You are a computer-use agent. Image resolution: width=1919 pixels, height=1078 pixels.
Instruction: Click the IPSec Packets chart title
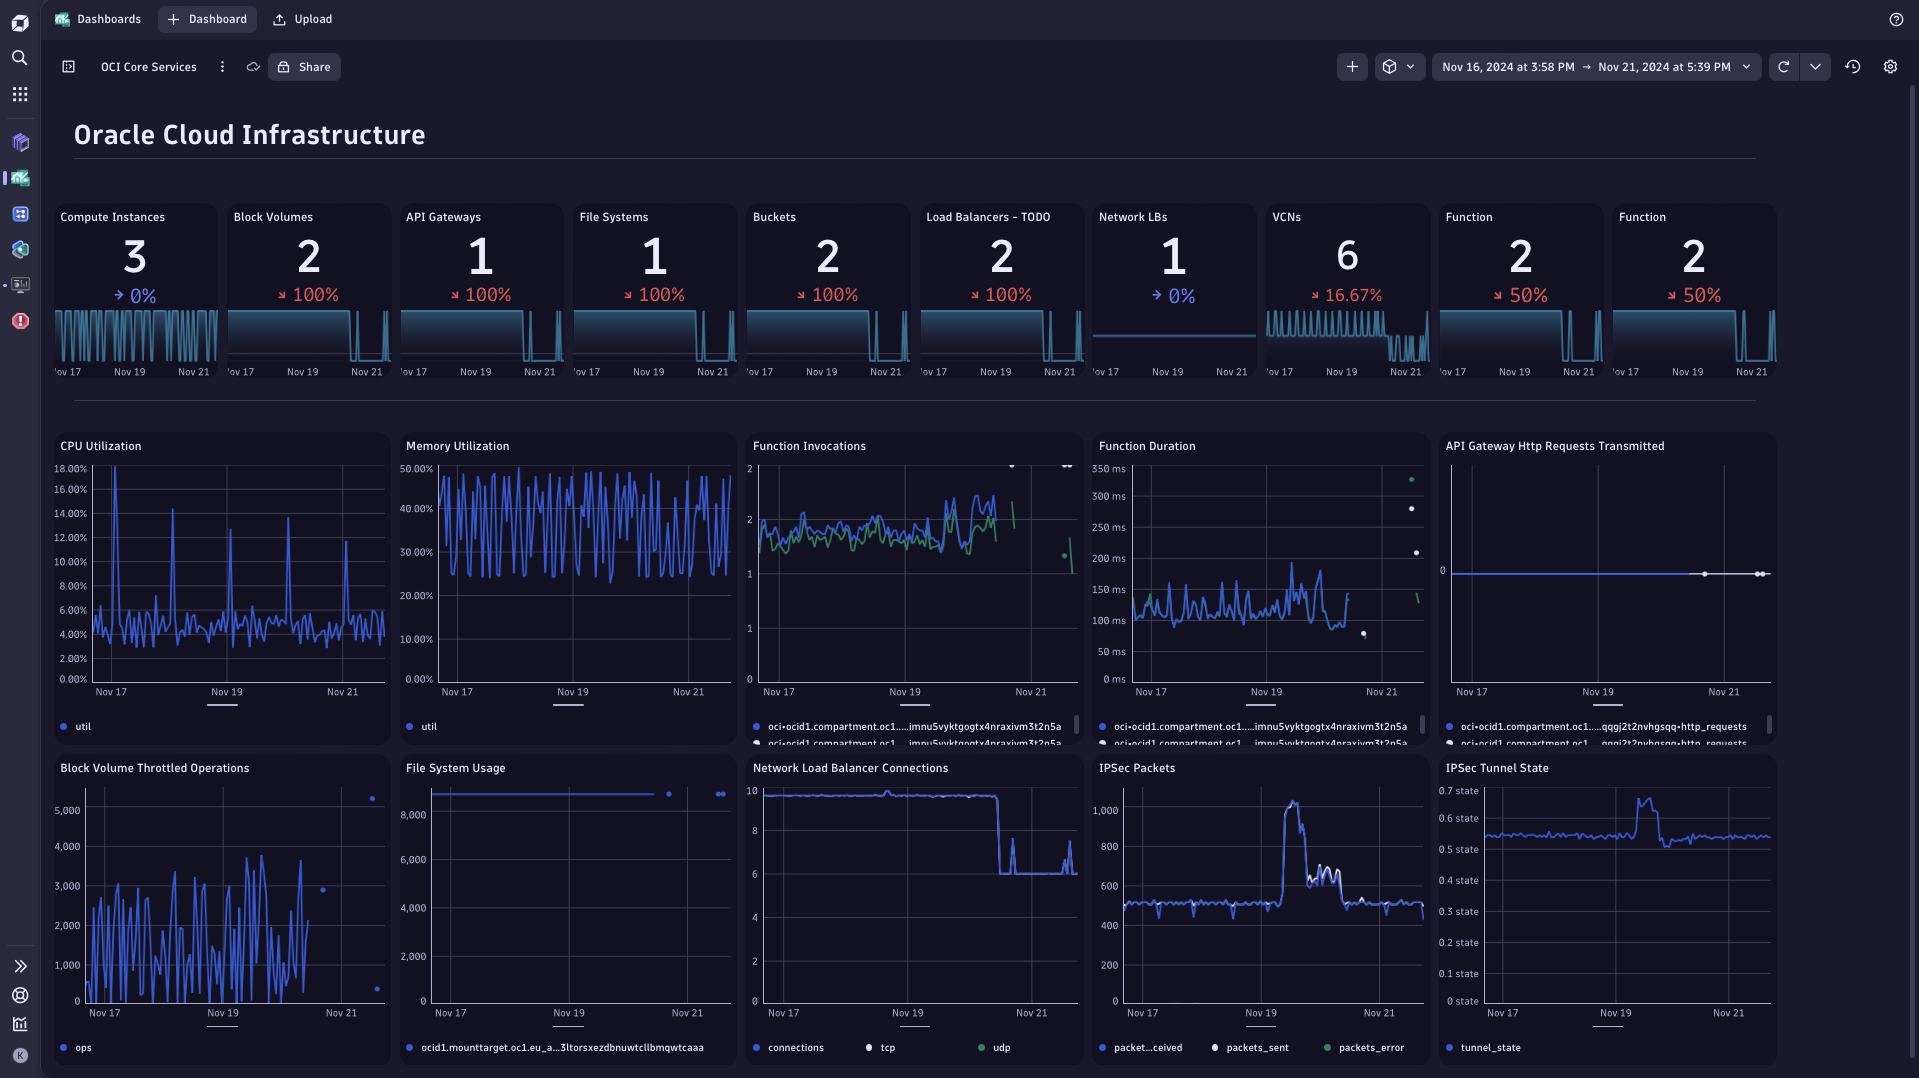pos(1137,768)
